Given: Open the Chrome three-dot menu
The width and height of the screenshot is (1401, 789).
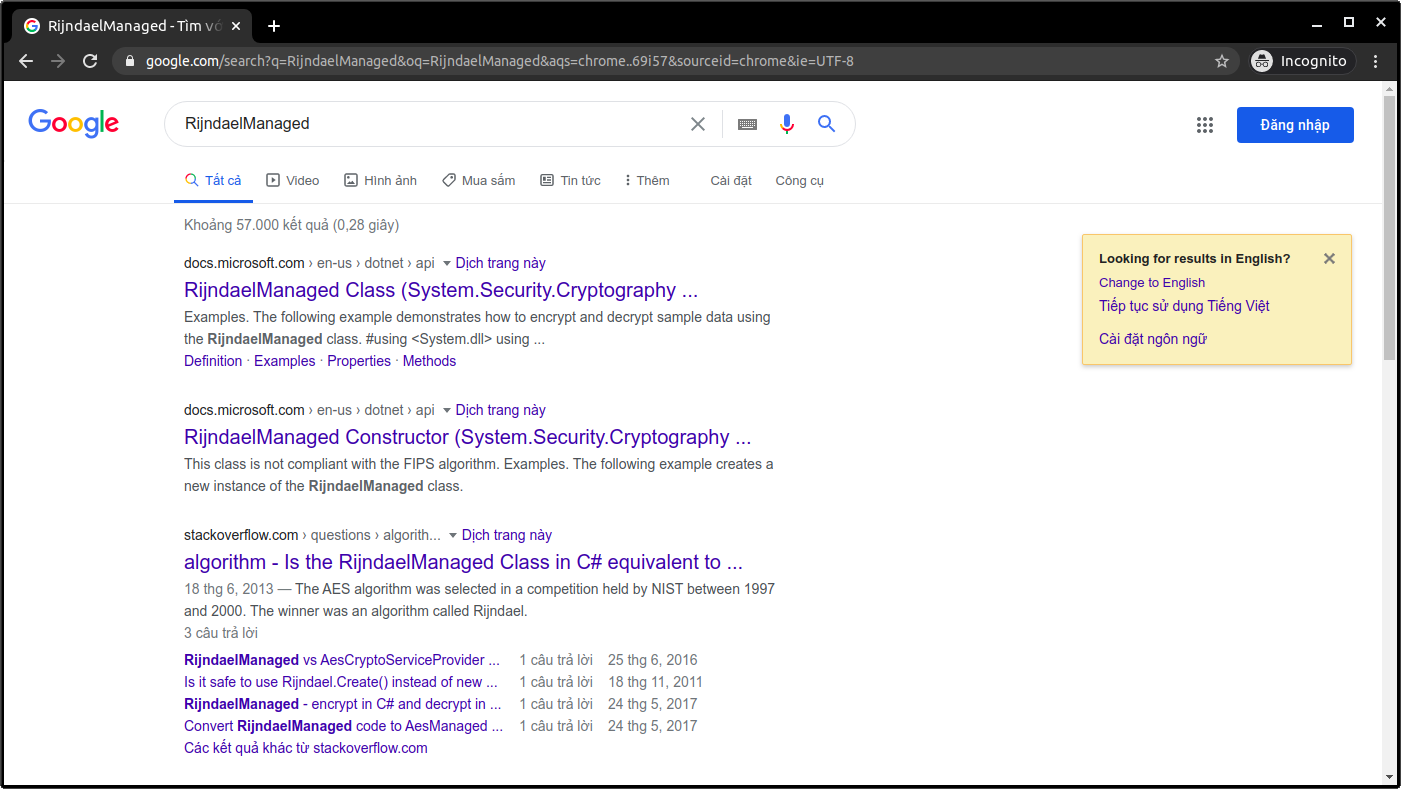Looking at the screenshot, I should [1376, 61].
